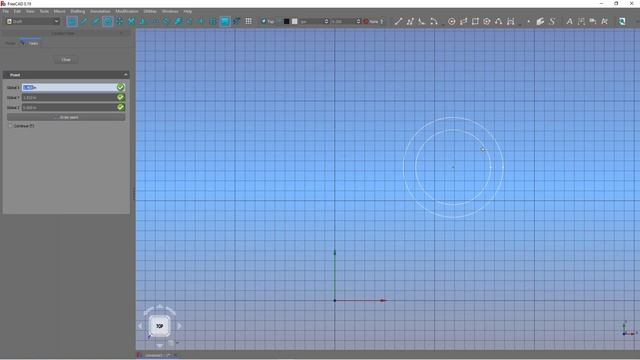The width and height of the screenshot is (640, 360).
Task: Open the Modification menu
Action: click(127, 11)
